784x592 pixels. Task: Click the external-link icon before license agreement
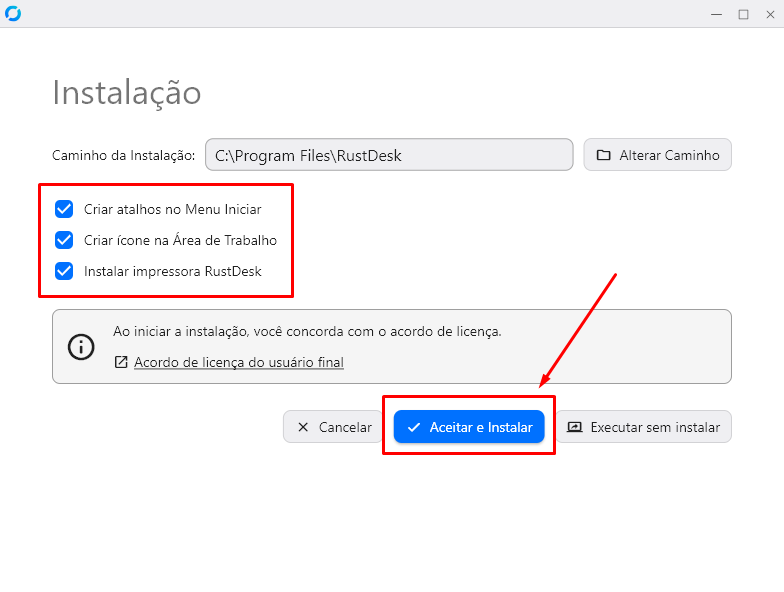(121, 362)
